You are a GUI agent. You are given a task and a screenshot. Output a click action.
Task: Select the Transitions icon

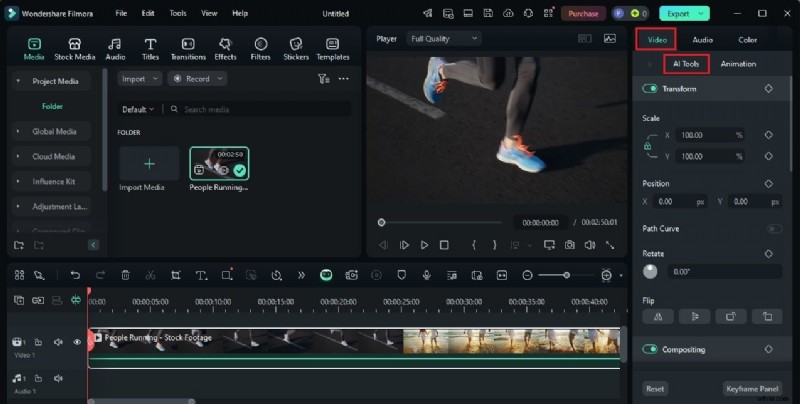[188, 48]
